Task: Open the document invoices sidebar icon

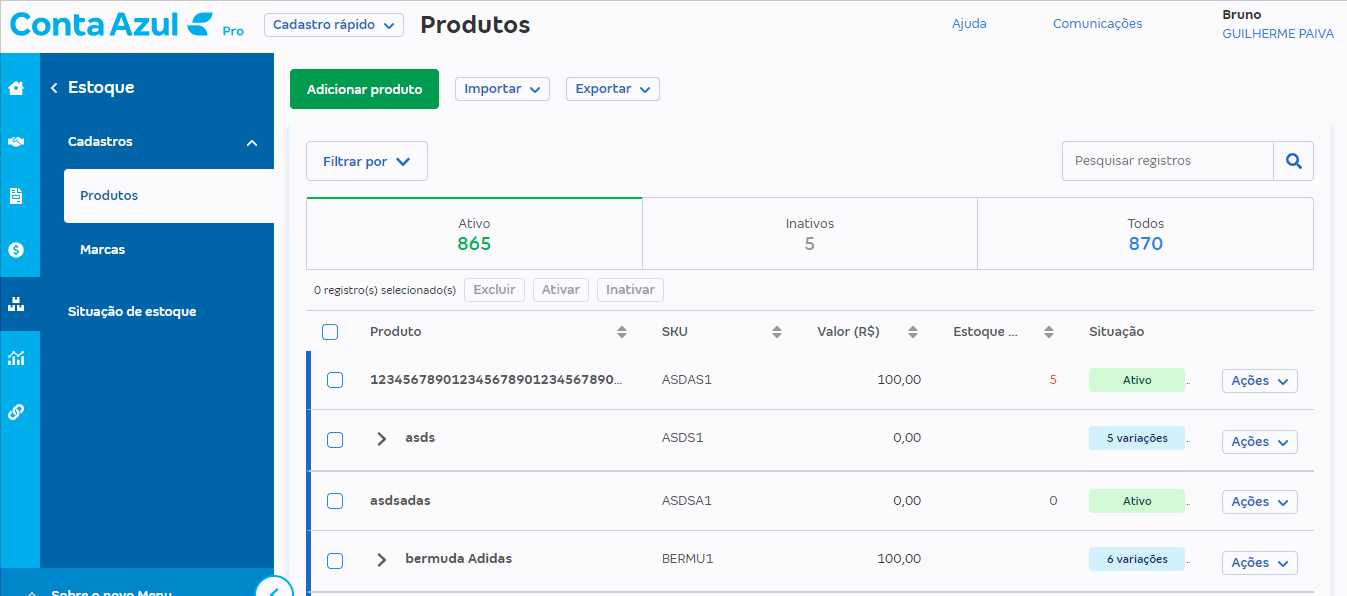Action: [x=16, y=196]
